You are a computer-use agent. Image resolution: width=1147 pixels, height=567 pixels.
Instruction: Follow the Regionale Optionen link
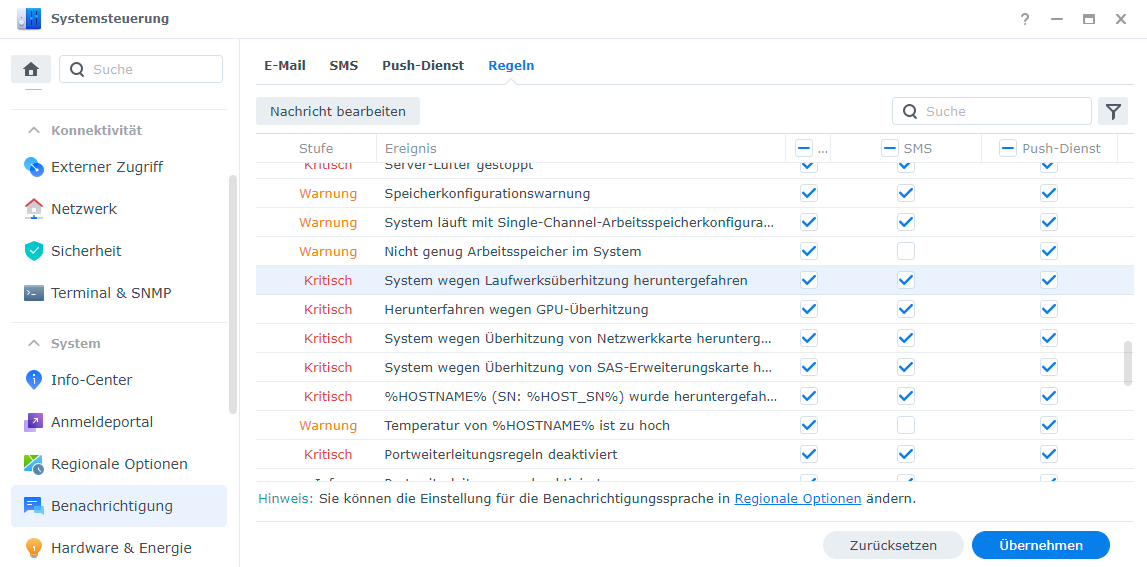pos(797,498)
